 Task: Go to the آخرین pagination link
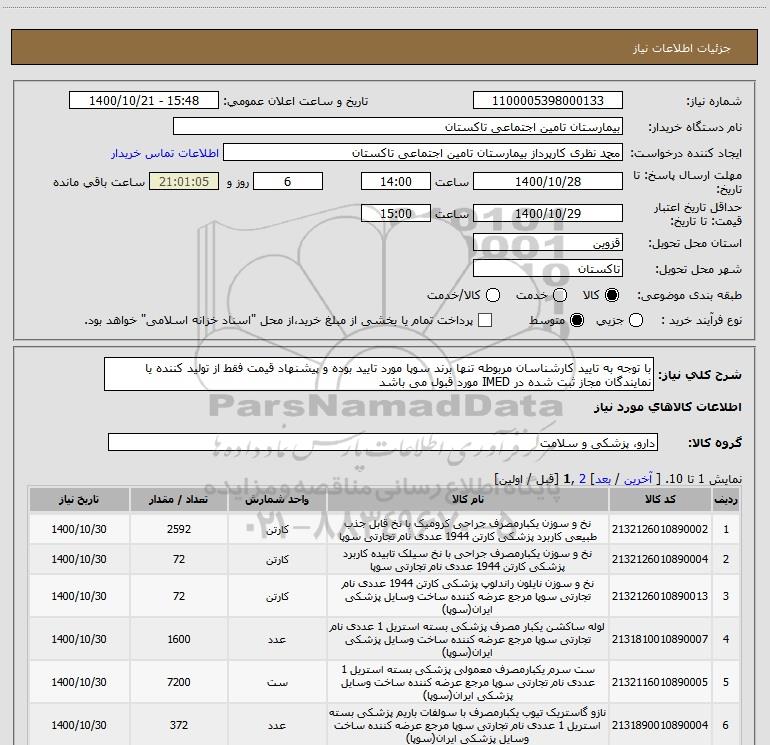click(x=638, y=479)
